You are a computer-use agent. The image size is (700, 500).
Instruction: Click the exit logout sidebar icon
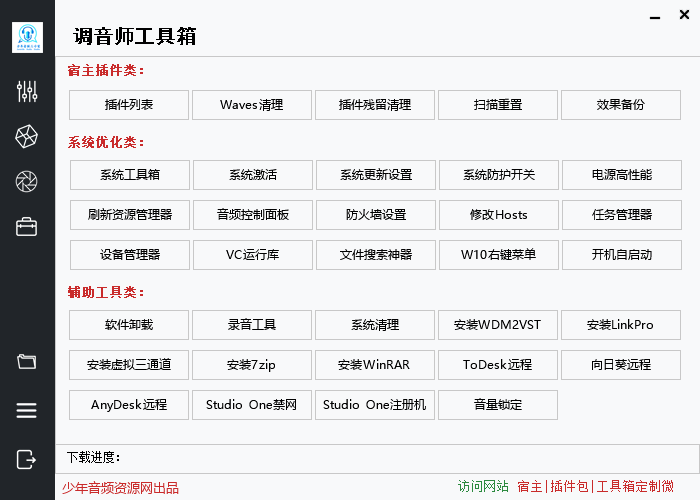pyautogui.click(x=27, y=459)
